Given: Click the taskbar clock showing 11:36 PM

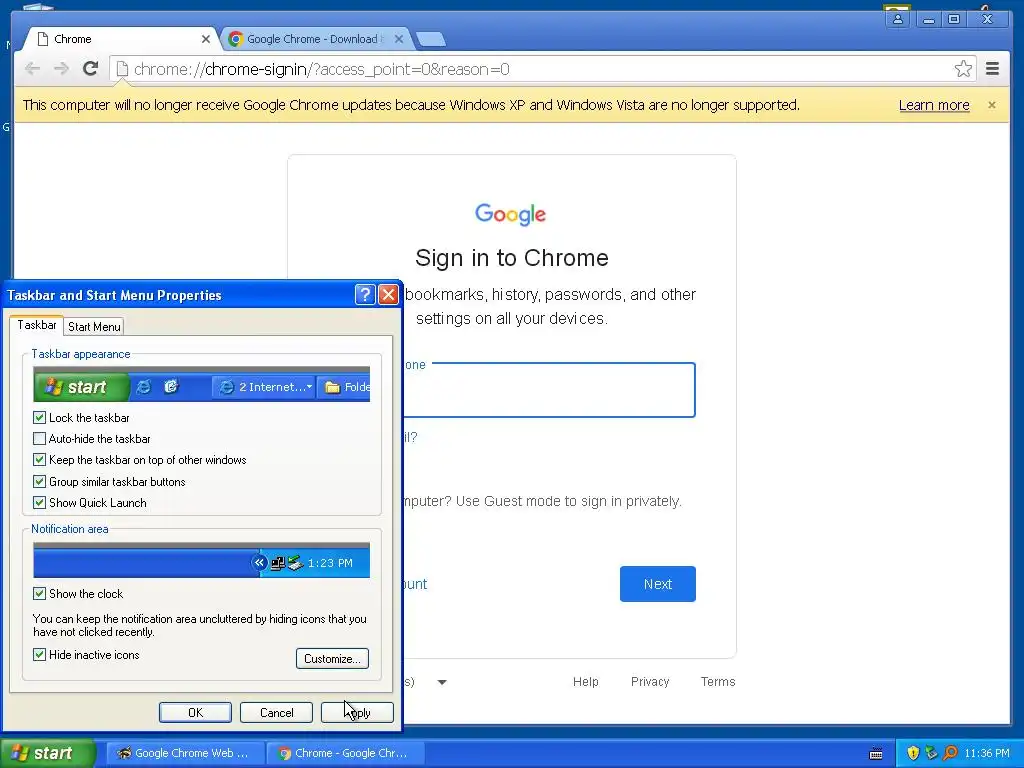Looking at the screenshot, I should [987, 754].
